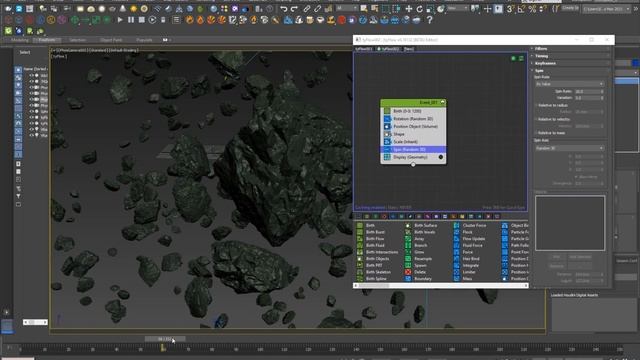
Task: Select the Rotation (Random 3D) operator
Action: (413, 119)
